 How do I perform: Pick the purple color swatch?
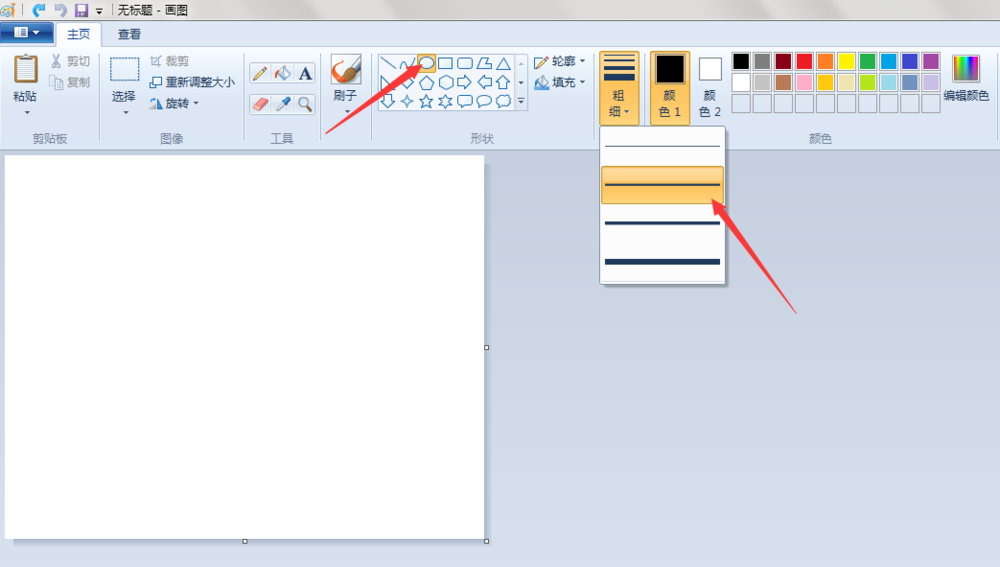pyautogui.click(x=931, y=61)
